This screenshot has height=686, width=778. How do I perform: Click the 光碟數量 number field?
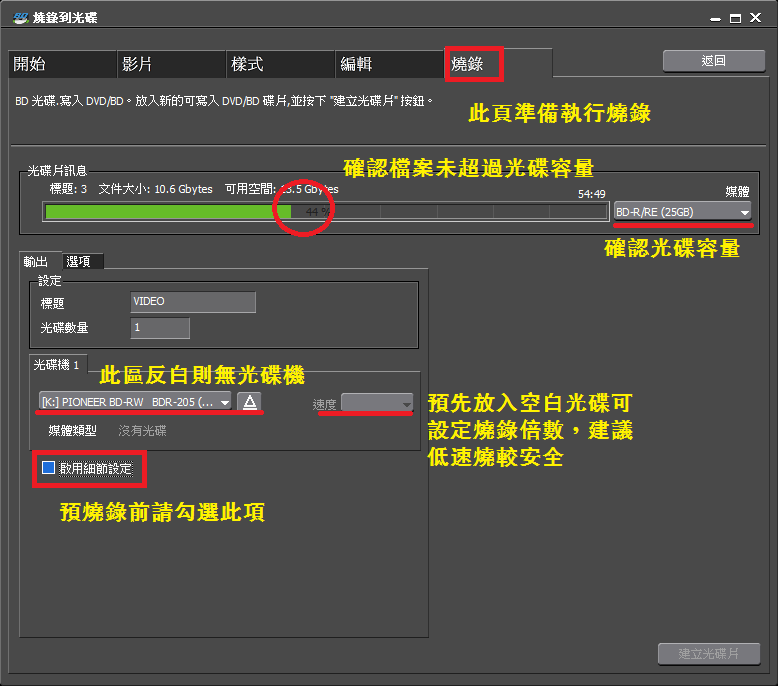click(160, 328)
